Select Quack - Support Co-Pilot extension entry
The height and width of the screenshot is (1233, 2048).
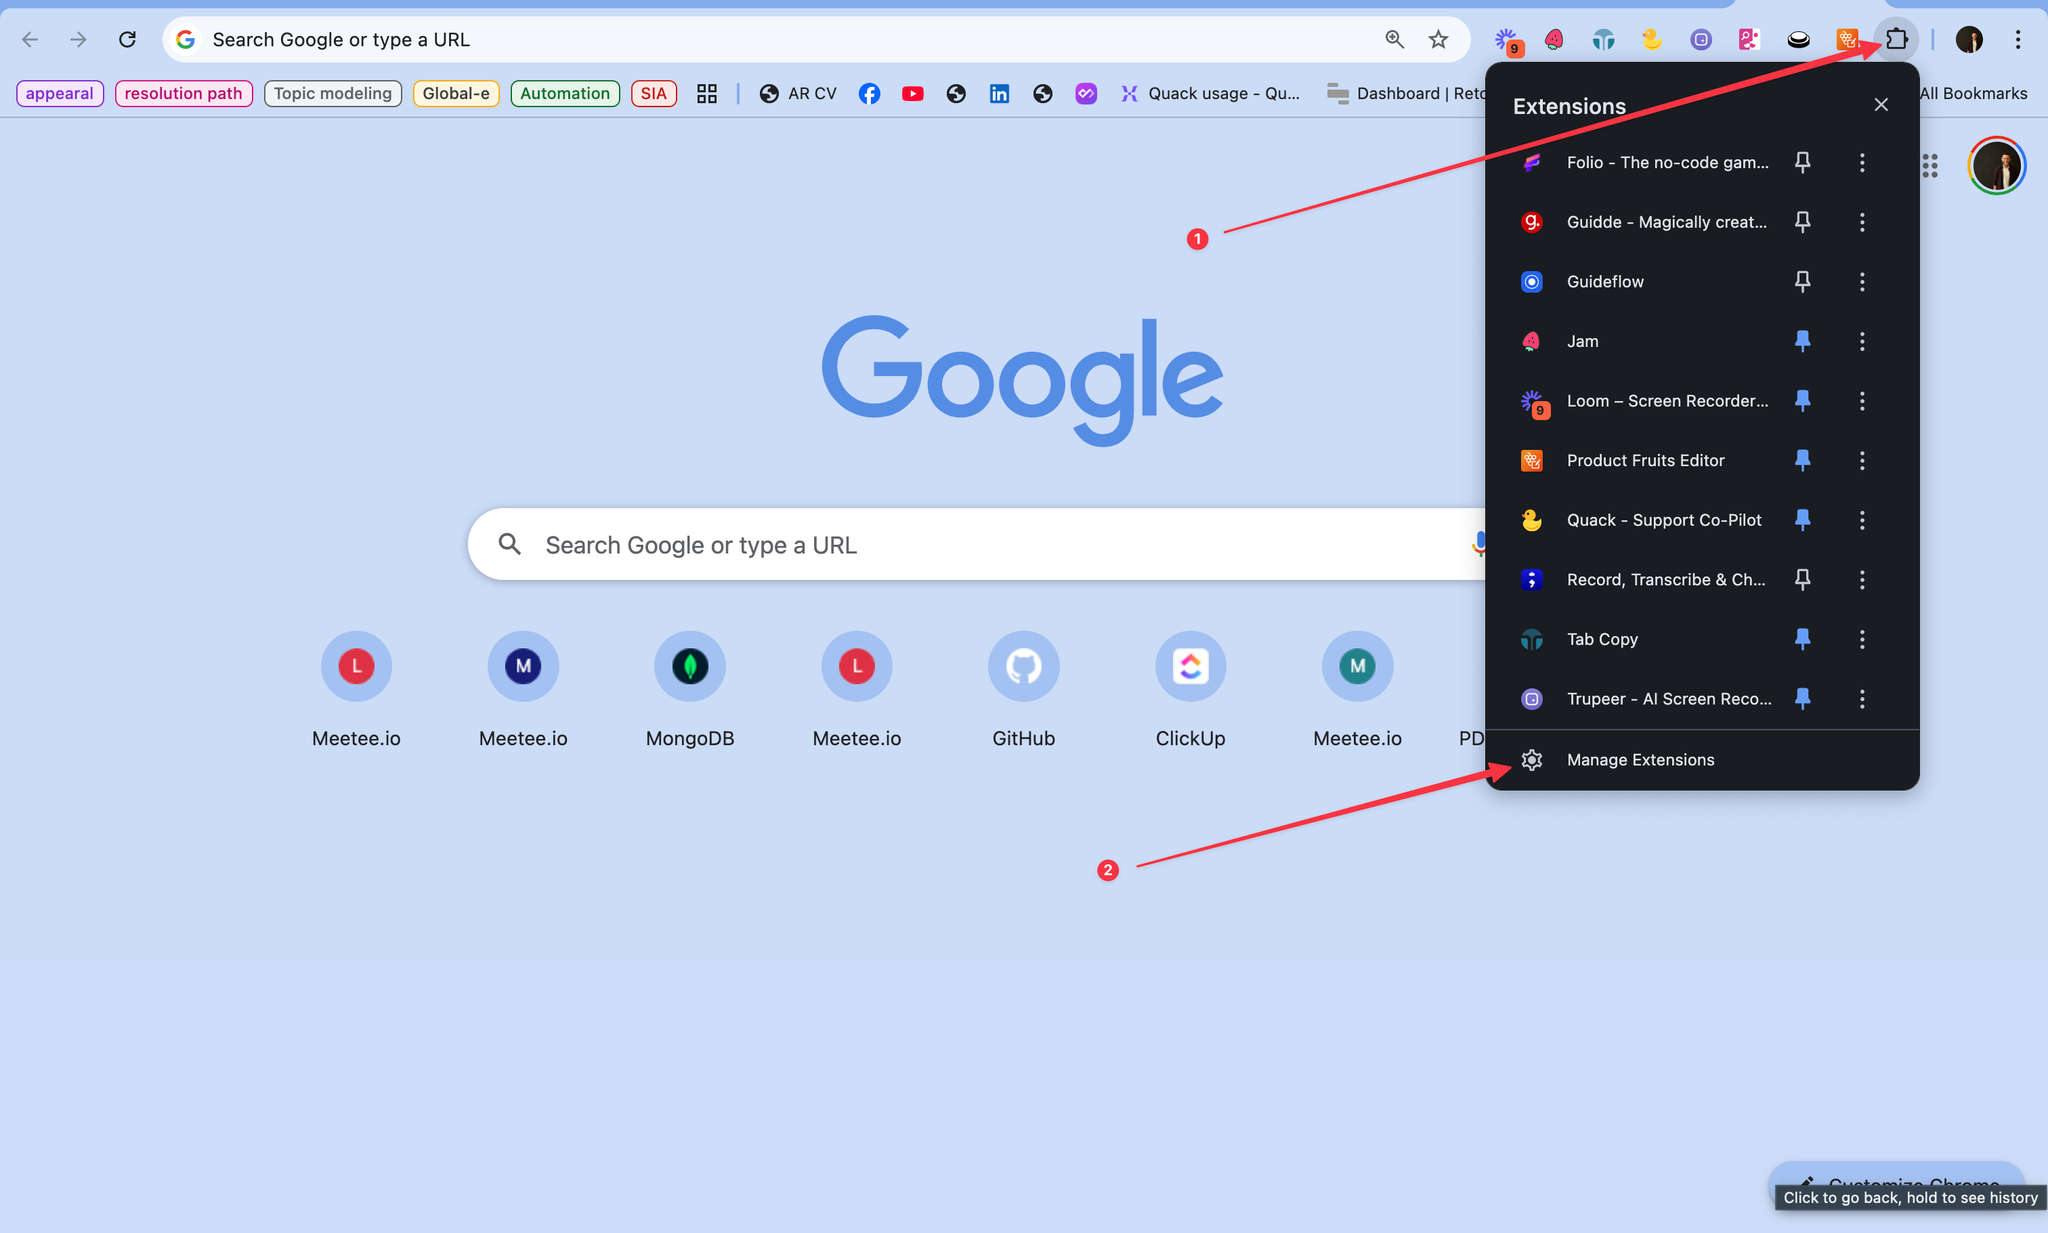[1663, 520]
